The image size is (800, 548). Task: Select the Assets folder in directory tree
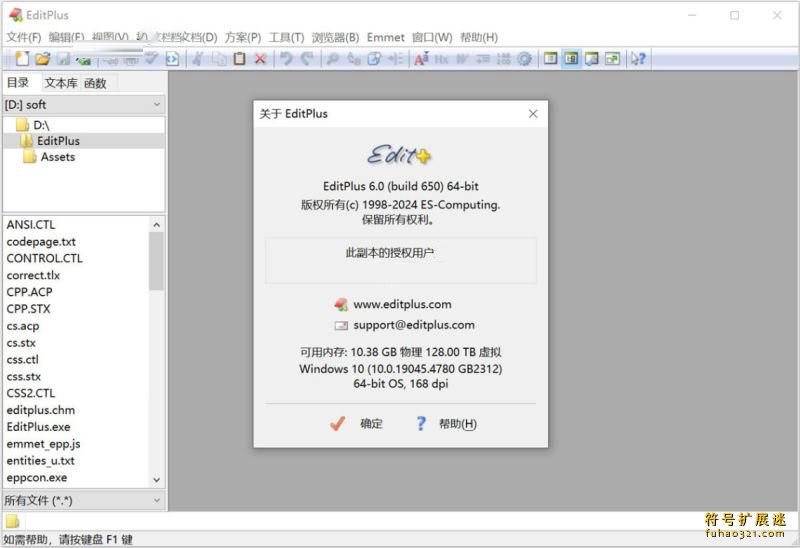[x=57, y=157]
